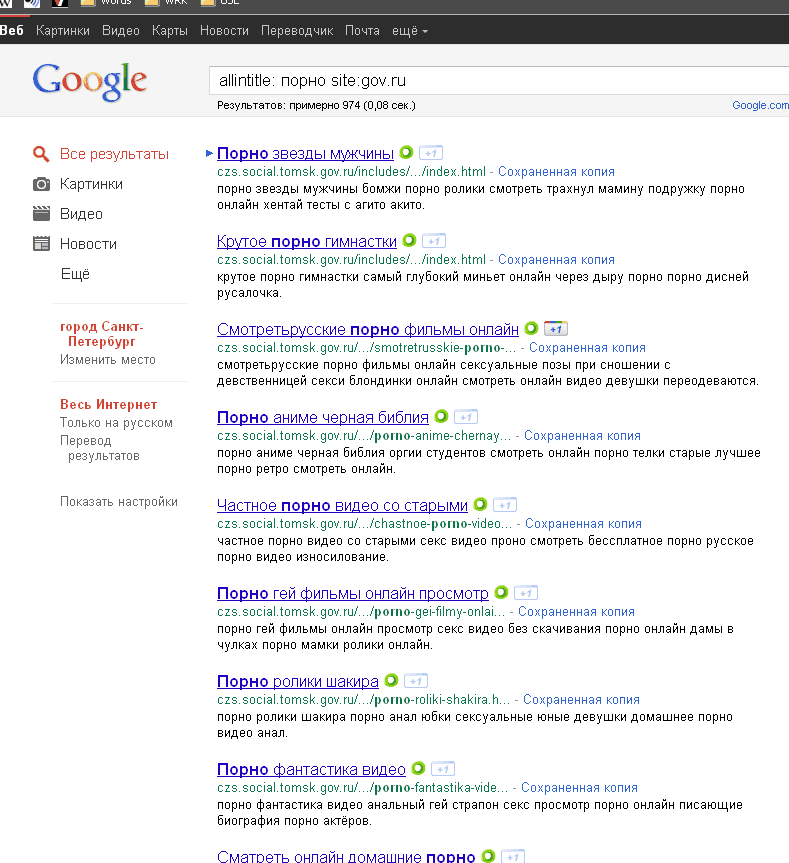789x863 pixels.
Task: Open 'Сохраненная копия' for smotretrusskie URL result
Action: pos(587,348)
